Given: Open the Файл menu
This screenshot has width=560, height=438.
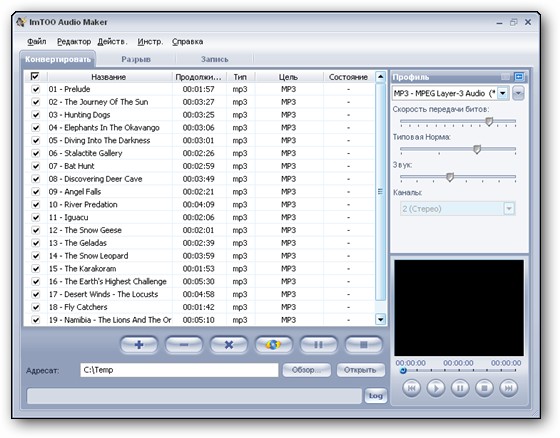Looking at the screenshot, I should (37, 42).
